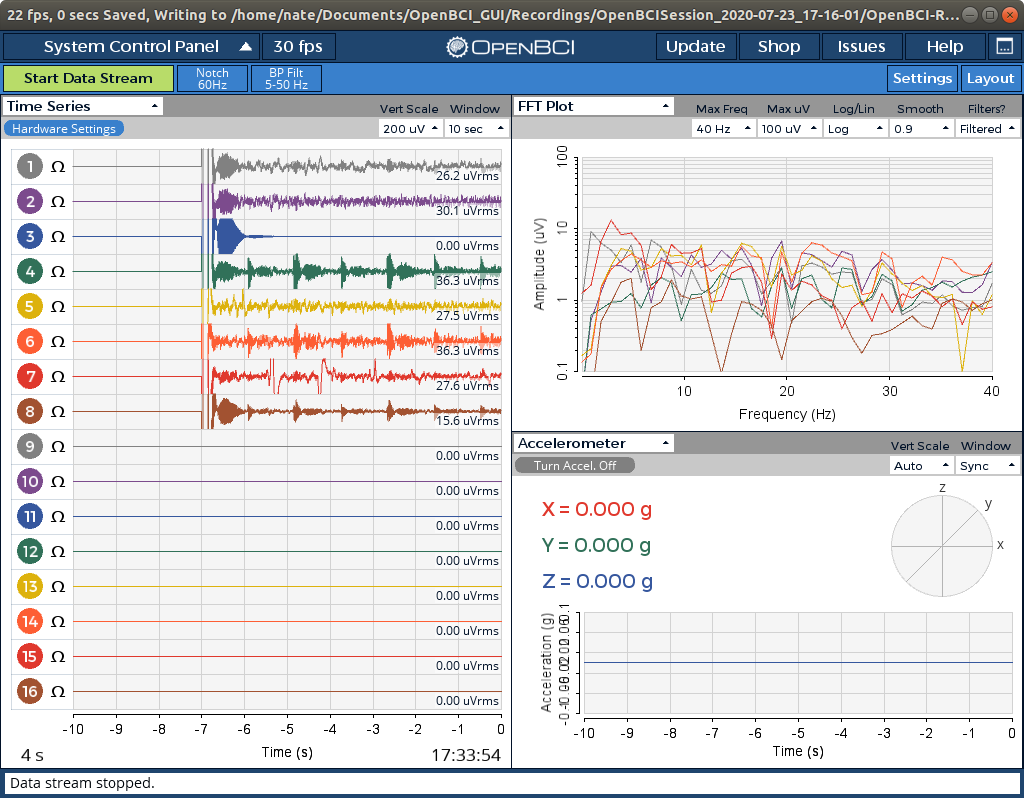Click the Ω icon next to channel 16

click(x=58, y=691)
